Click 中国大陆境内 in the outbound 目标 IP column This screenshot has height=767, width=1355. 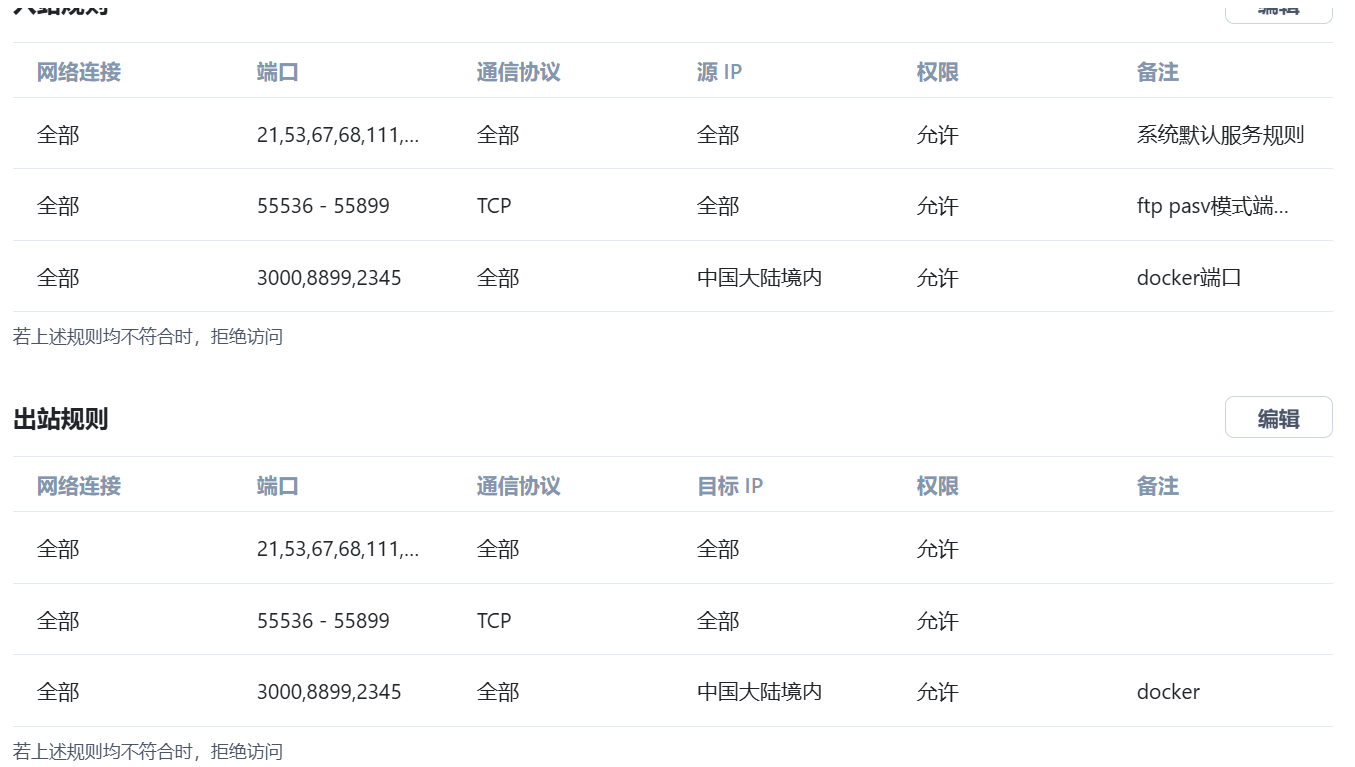pyautogui.click(x=759, y=692)
